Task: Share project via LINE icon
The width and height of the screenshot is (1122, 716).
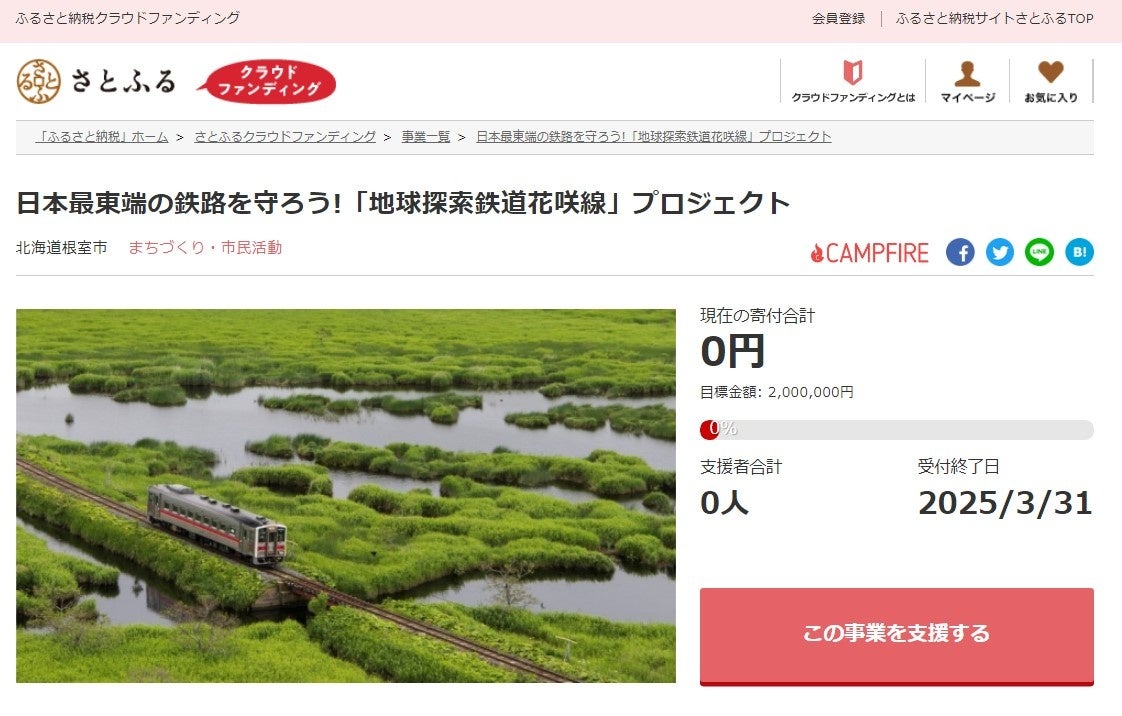Action: (x=1039, y=252)
